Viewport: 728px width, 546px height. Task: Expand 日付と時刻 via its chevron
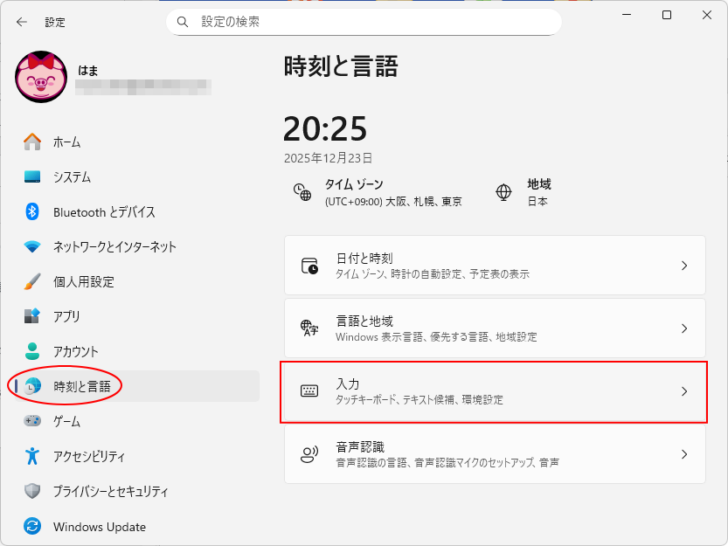pos(684,266)
